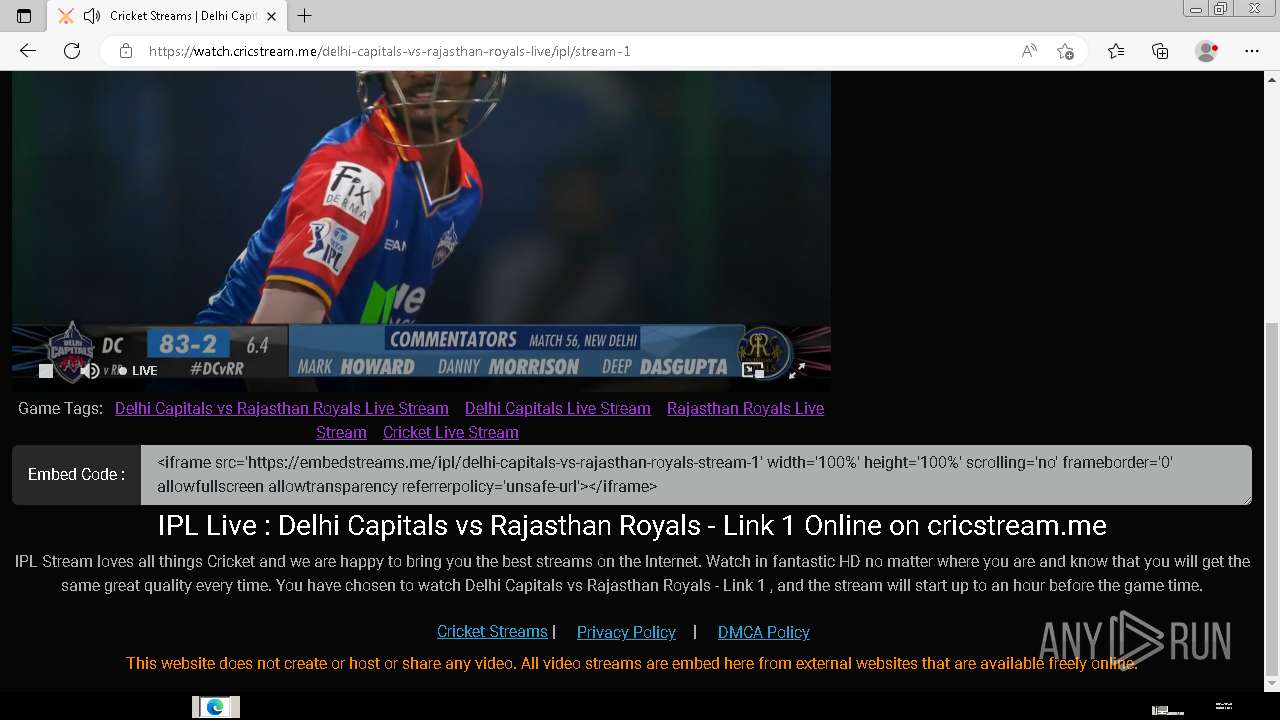Mute the tab via its audio icon
Viewport: 1280px width, 720px height.
[x=92, y=16]
